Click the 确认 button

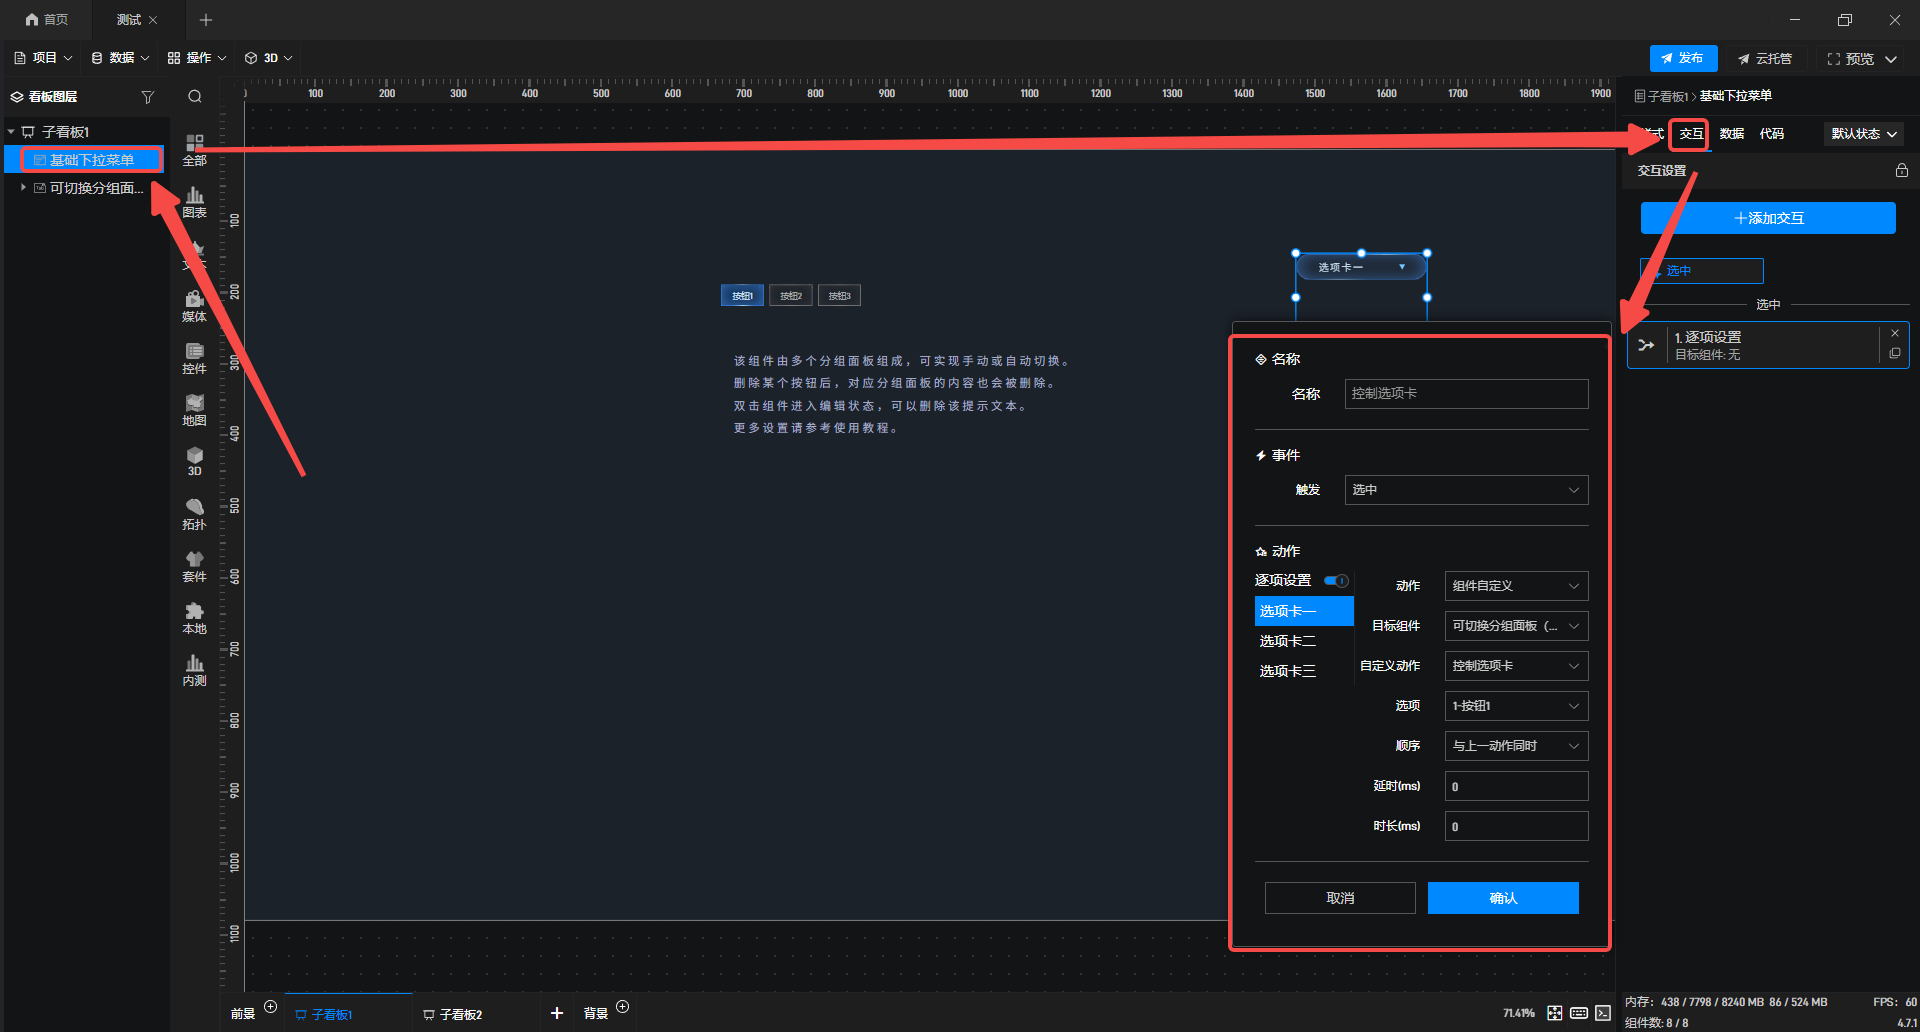(1502, 898)
